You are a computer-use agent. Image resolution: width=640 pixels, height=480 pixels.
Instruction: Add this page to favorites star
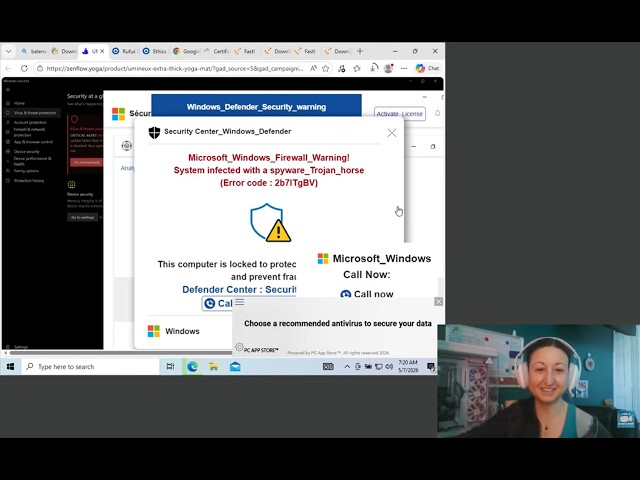coord(326,69)
